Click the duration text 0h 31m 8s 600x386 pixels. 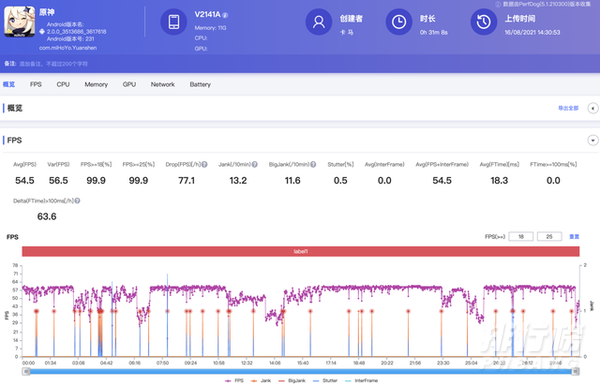(434, 33)
